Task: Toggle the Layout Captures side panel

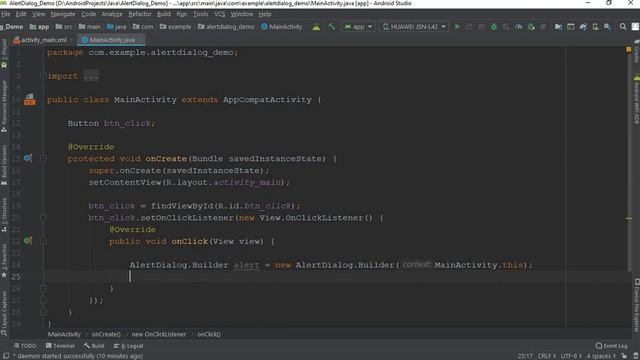Action: (x=4, y=313)
